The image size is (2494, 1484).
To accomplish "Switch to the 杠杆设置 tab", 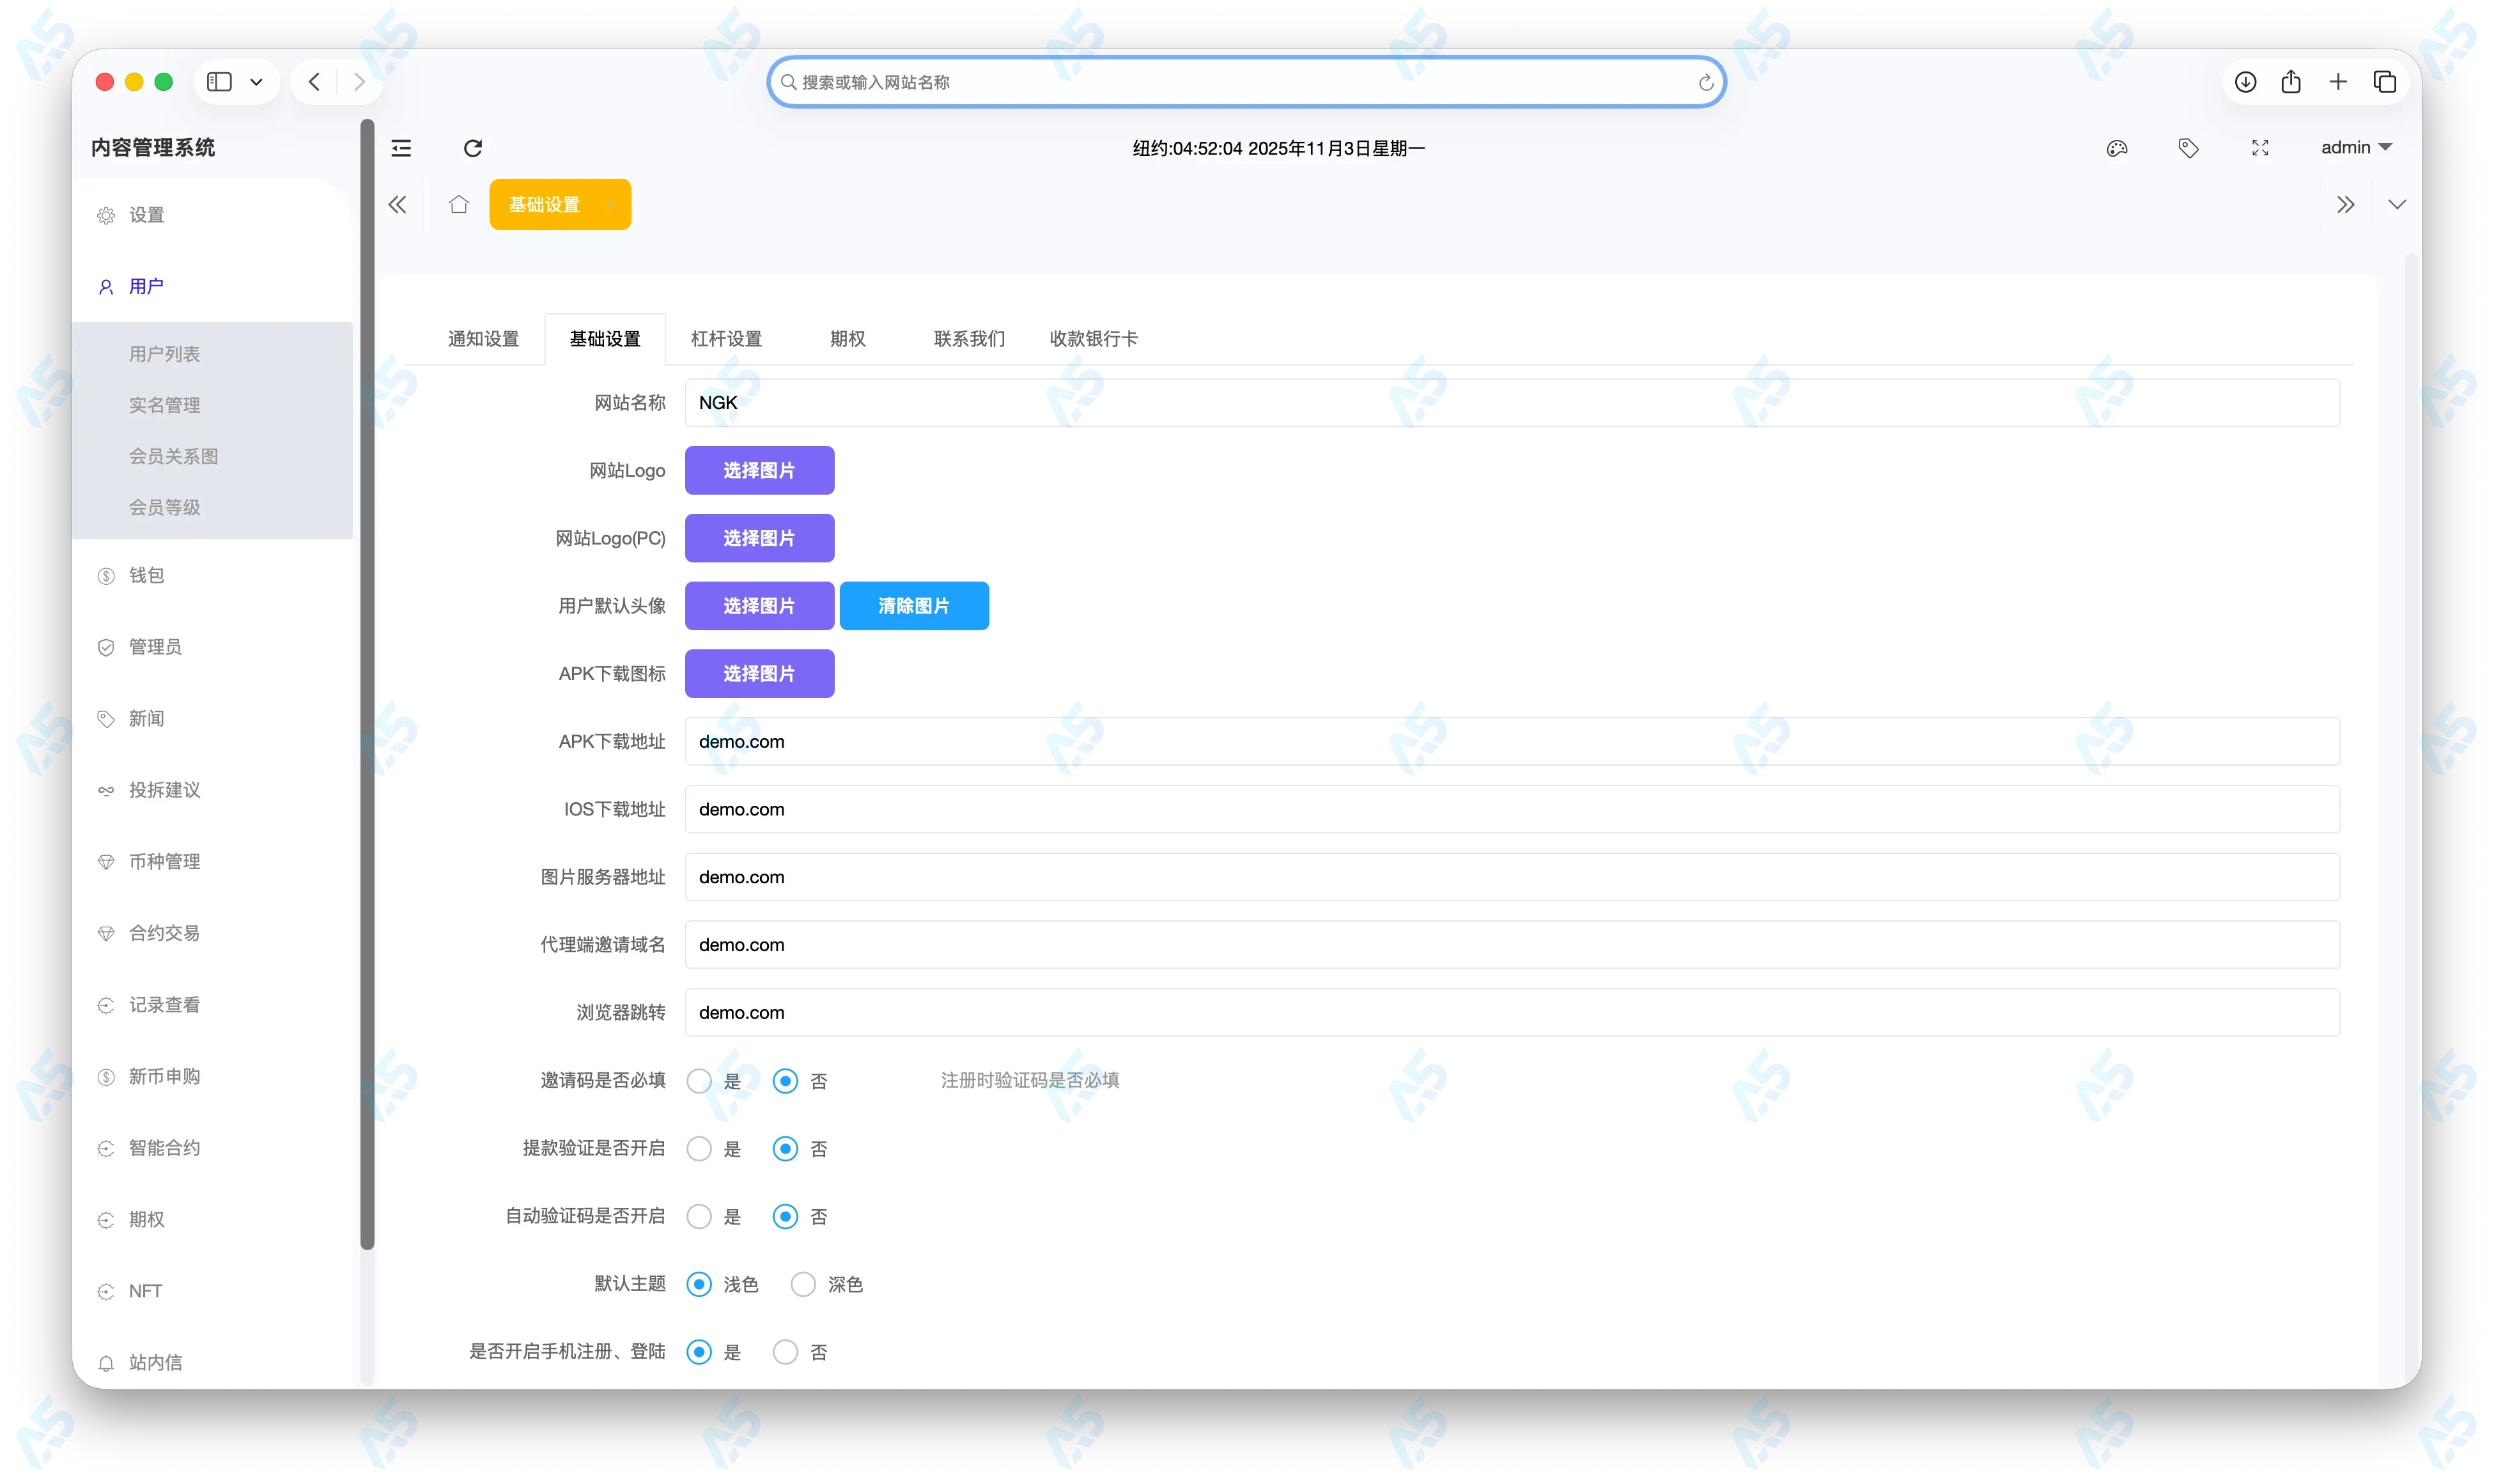I will click(726, 339).
